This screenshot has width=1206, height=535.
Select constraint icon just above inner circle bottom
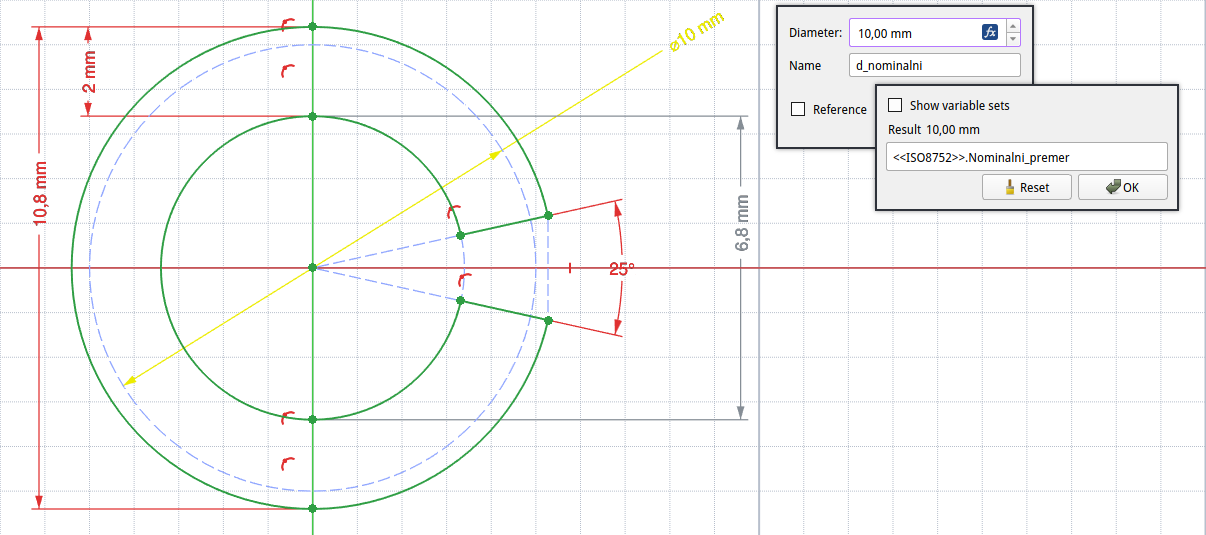(289, 415)
